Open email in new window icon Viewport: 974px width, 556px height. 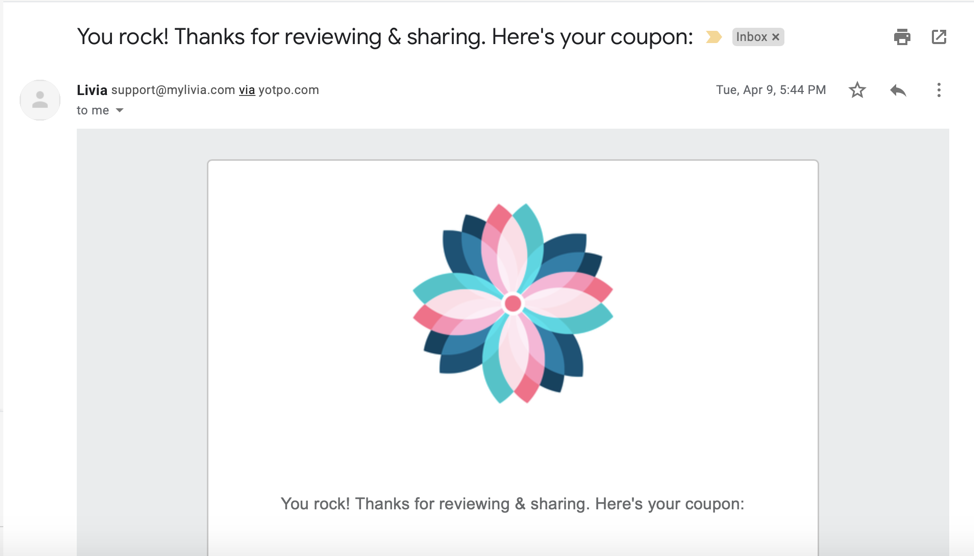tap(939, 37)
